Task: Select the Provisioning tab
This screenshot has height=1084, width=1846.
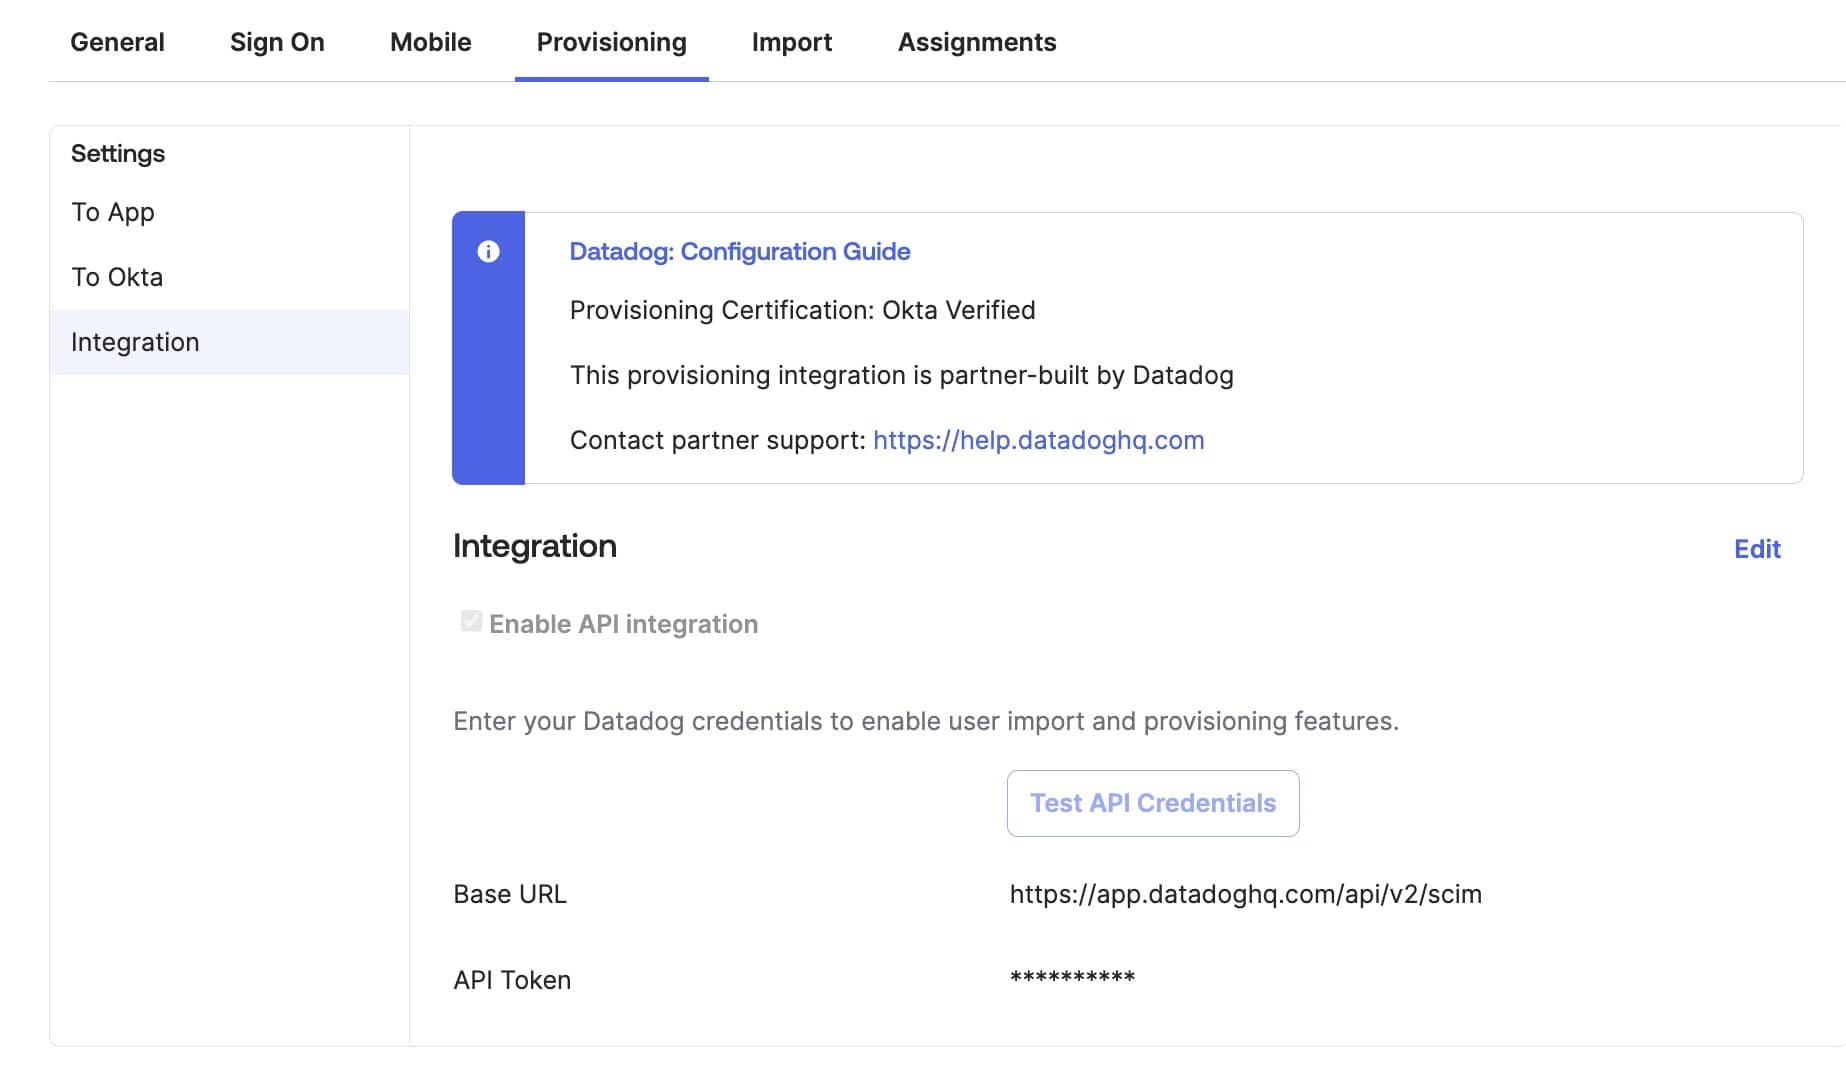Action: click(x=612, y=42)
